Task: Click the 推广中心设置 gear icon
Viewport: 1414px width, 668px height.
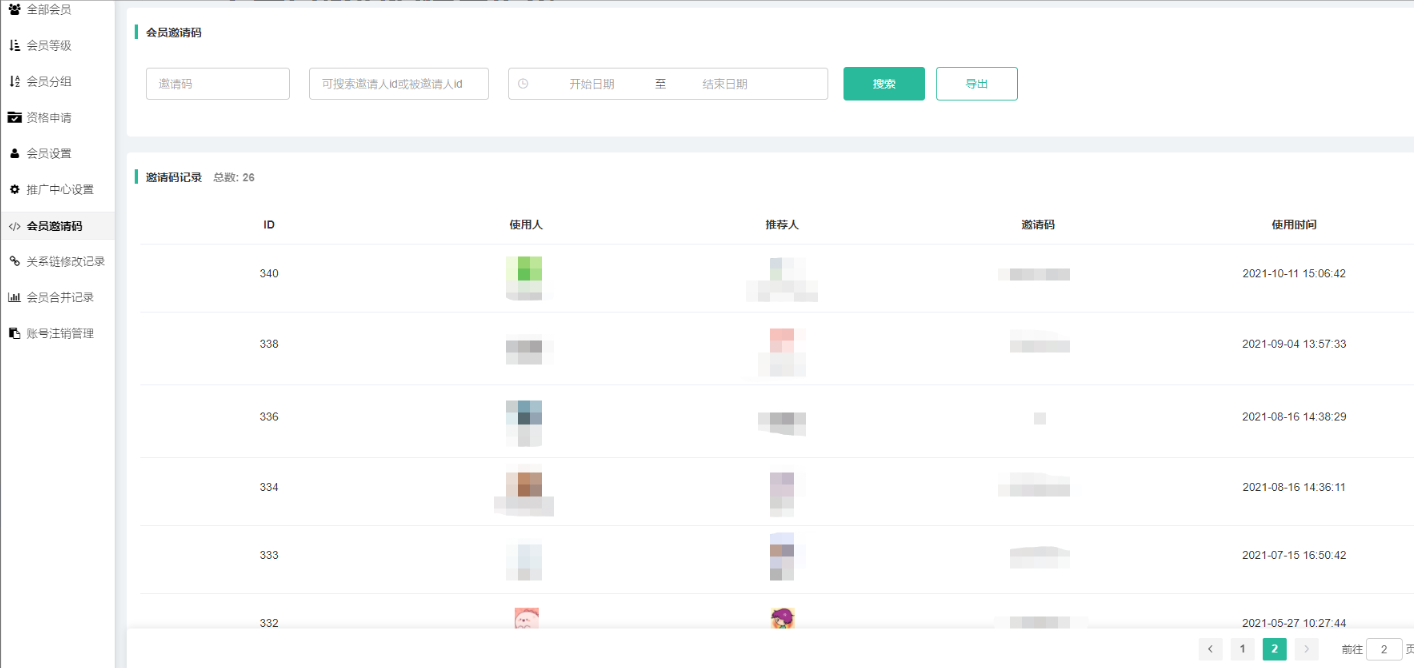Action: [x=15, y=190]
